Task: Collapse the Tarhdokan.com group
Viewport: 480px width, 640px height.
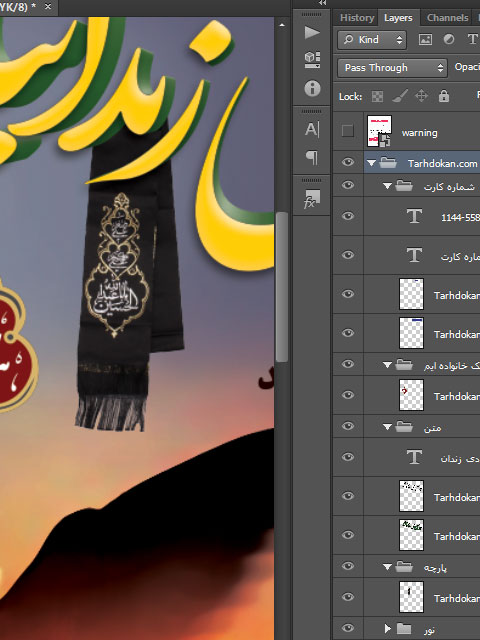Action: point(371,163)
